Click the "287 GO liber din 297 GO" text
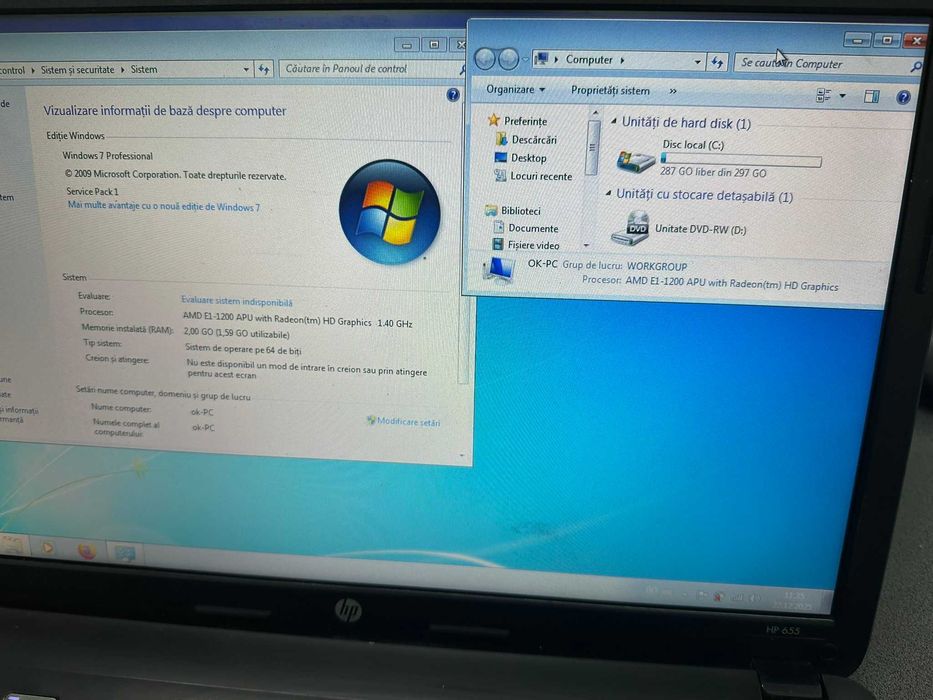Viewport: 933px width, 700px height. (713, 173)
